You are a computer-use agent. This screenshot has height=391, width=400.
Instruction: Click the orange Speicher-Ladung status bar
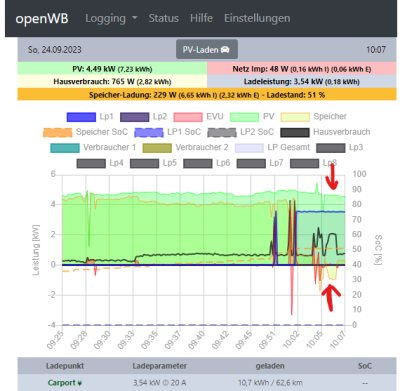pos(207,95)
